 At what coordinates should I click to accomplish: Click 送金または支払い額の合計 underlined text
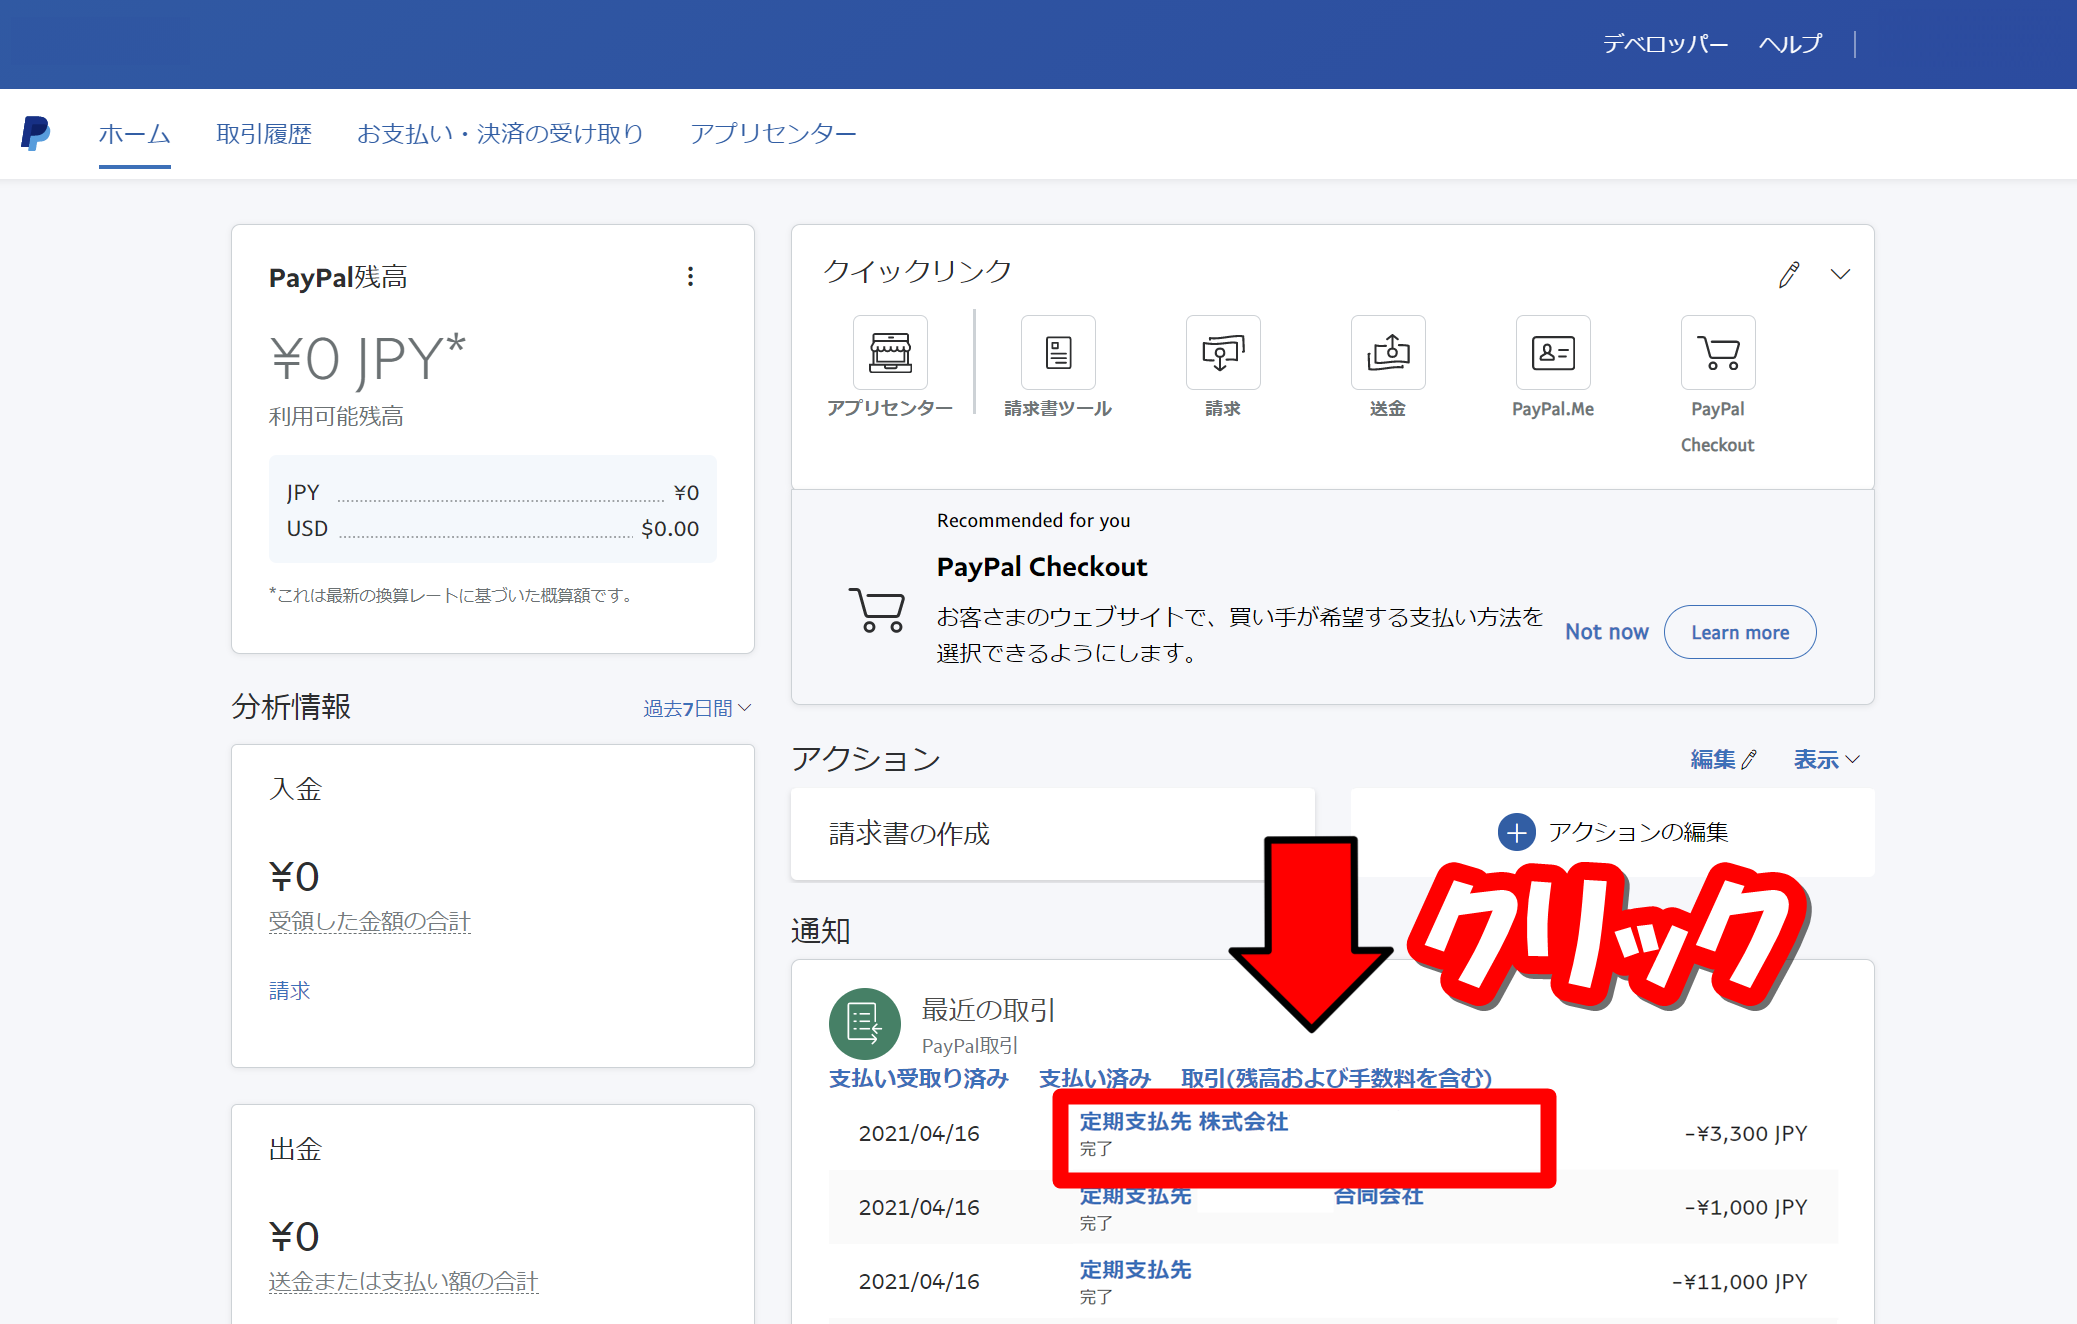click(x=403, y=1281)
